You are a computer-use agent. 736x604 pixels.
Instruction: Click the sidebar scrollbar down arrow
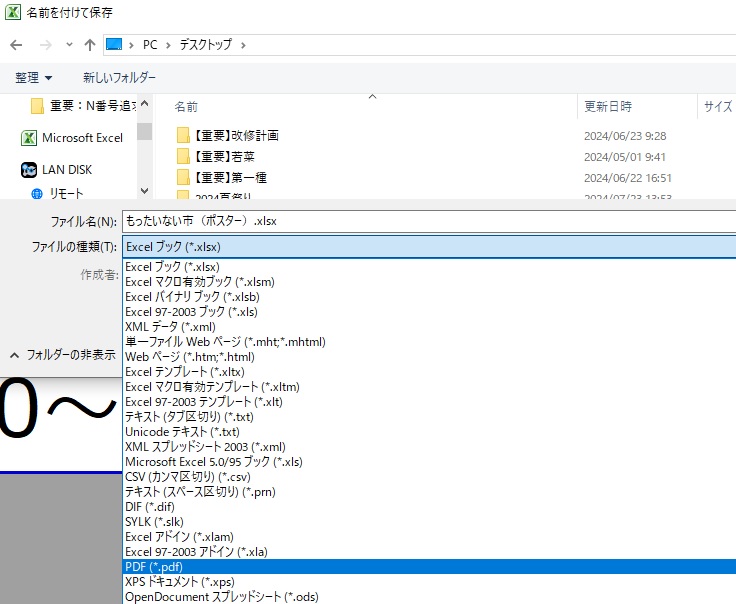click(x=145, y=190)
